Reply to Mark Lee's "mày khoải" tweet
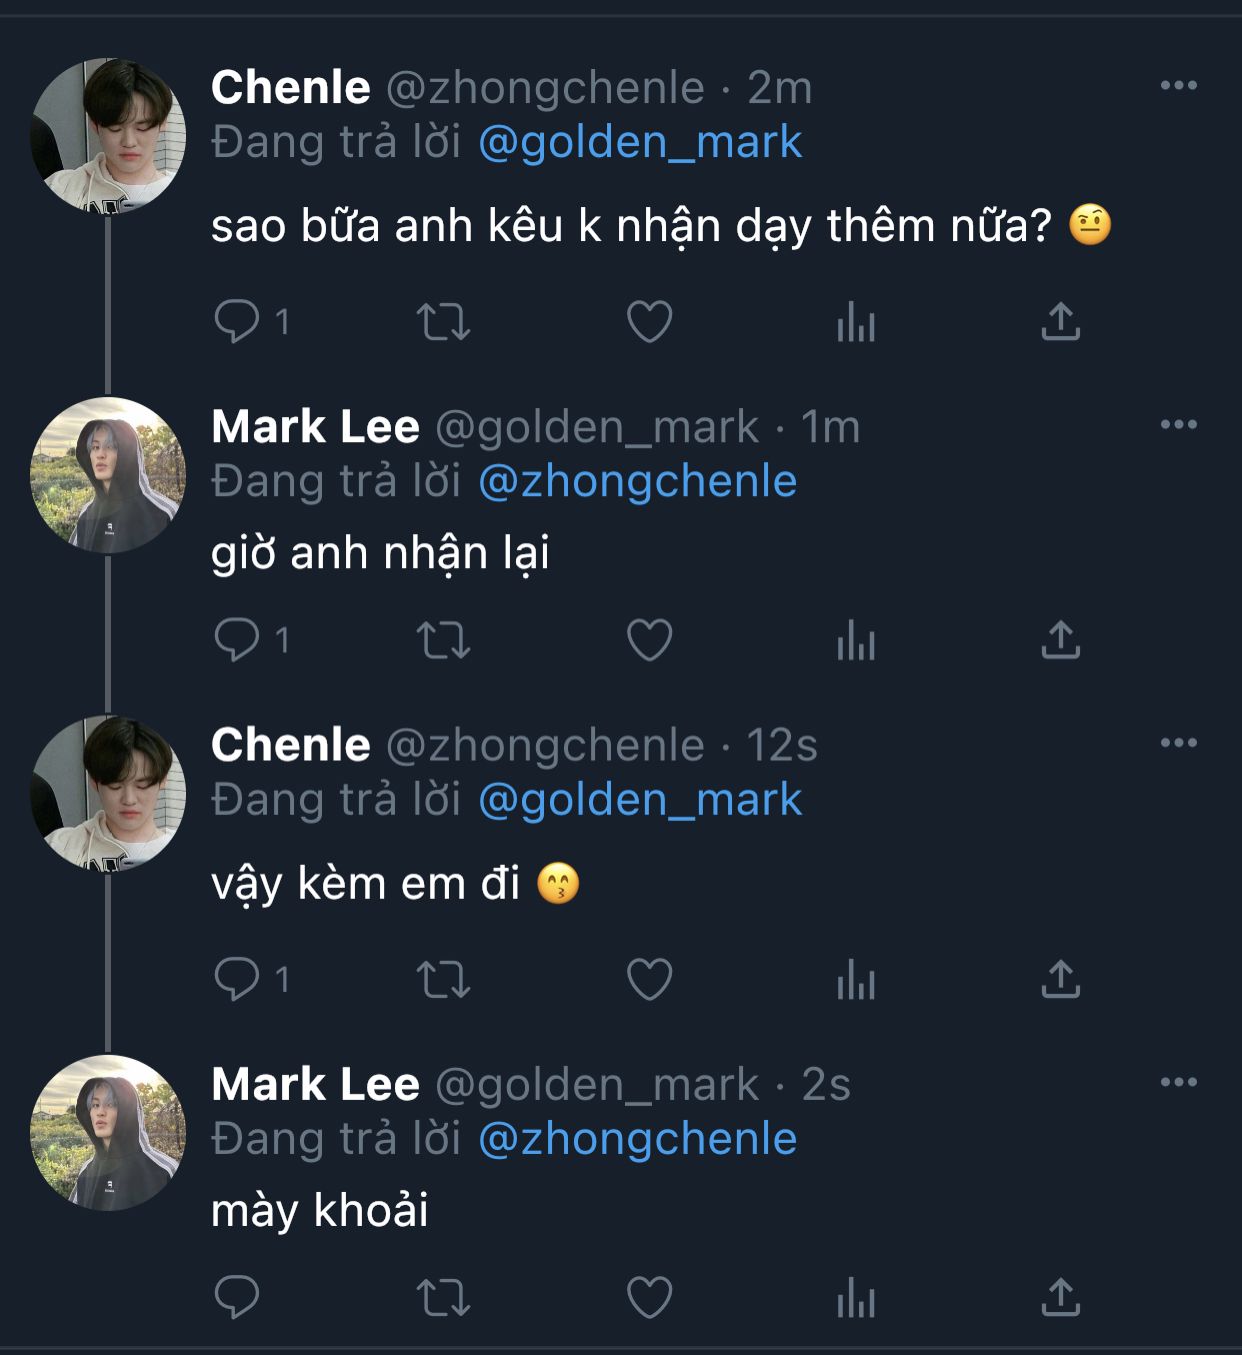 click(237, 1298)
